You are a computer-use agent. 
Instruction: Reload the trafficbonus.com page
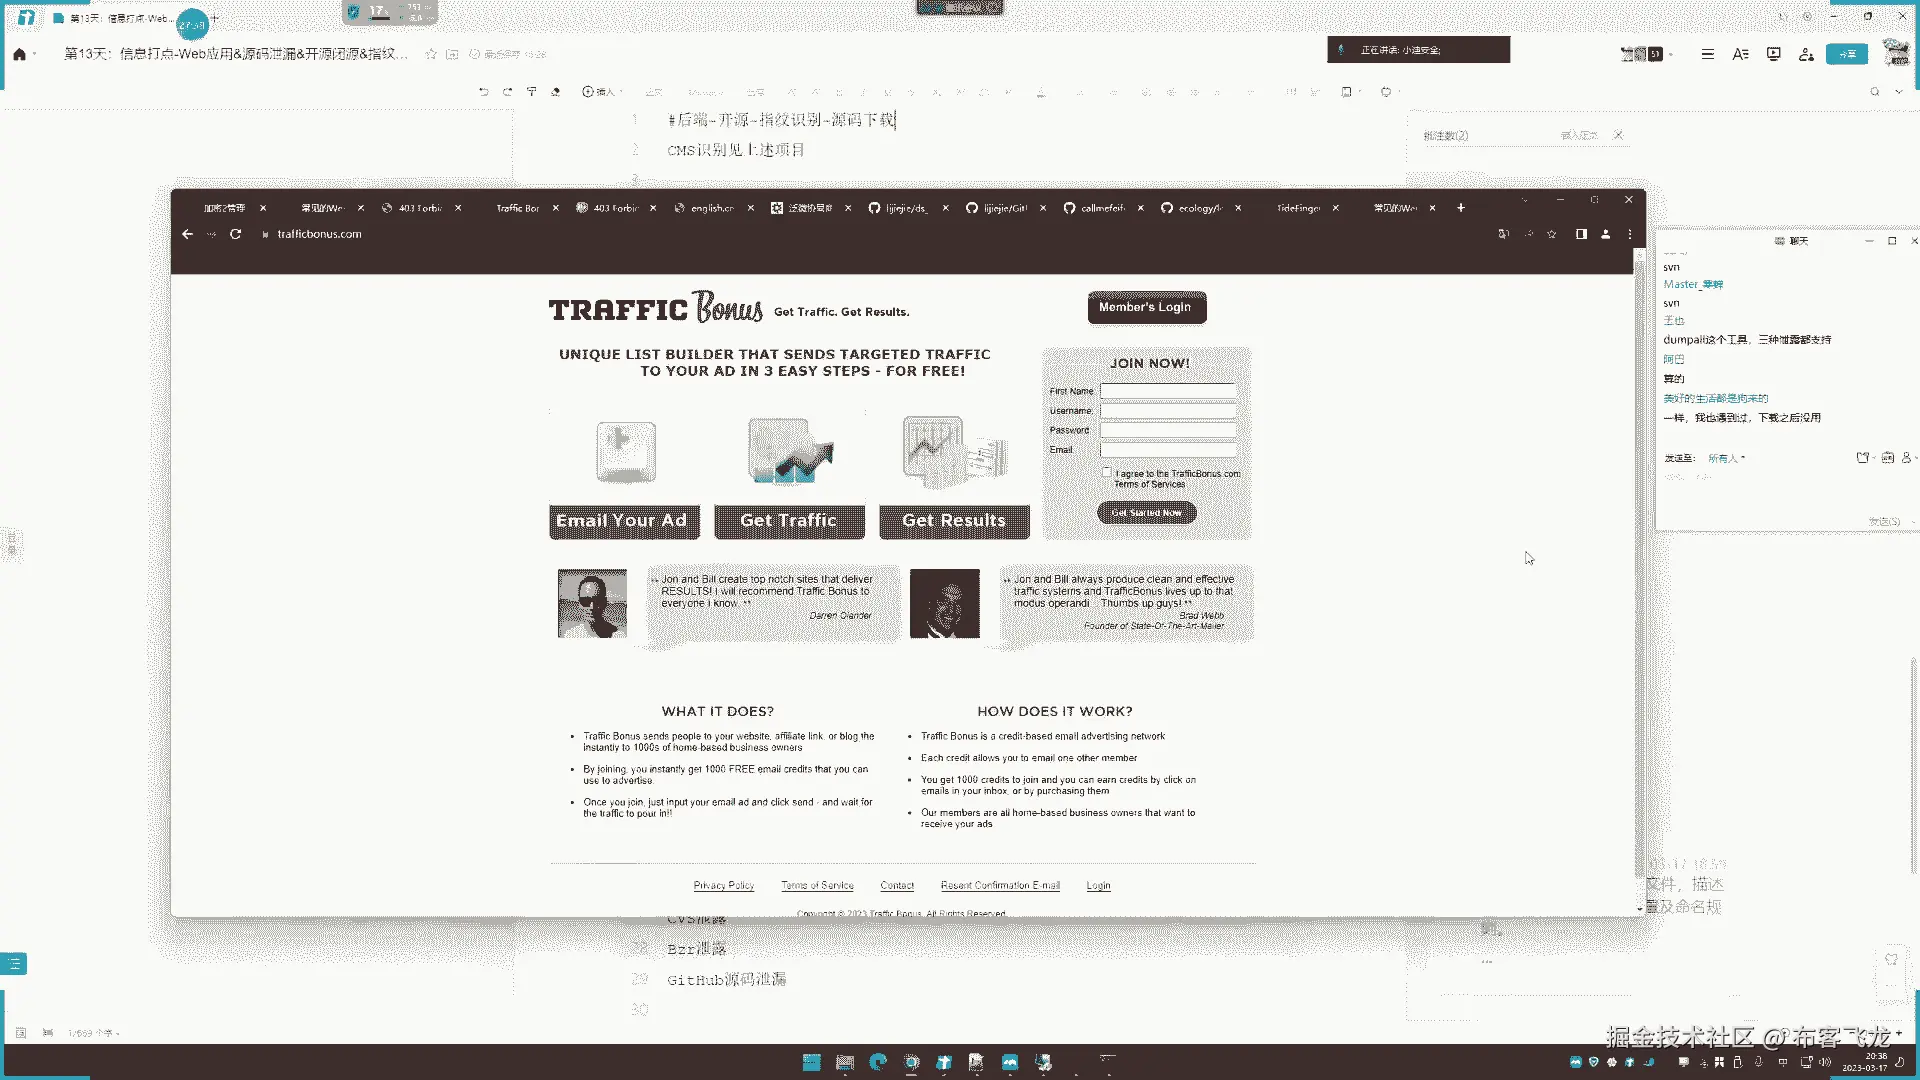[235, 234]
